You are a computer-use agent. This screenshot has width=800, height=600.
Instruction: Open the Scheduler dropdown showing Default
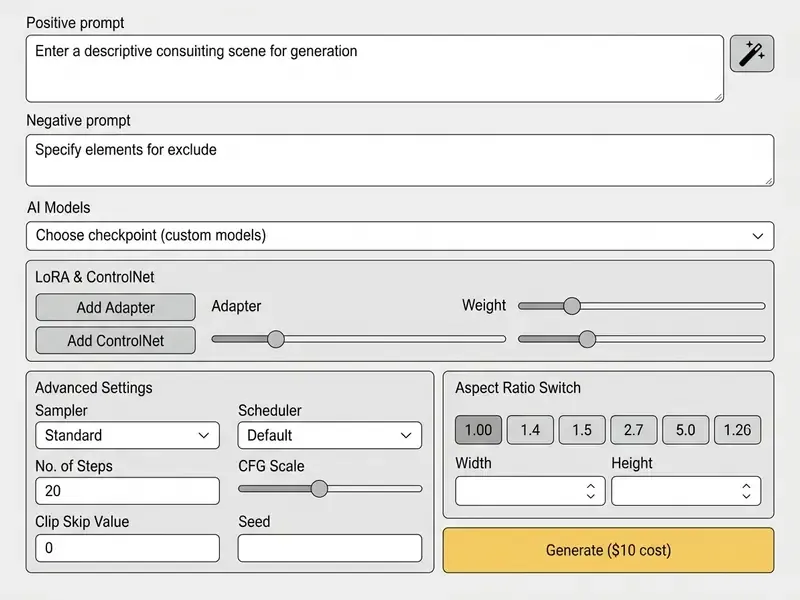click(x=330, y=435)
